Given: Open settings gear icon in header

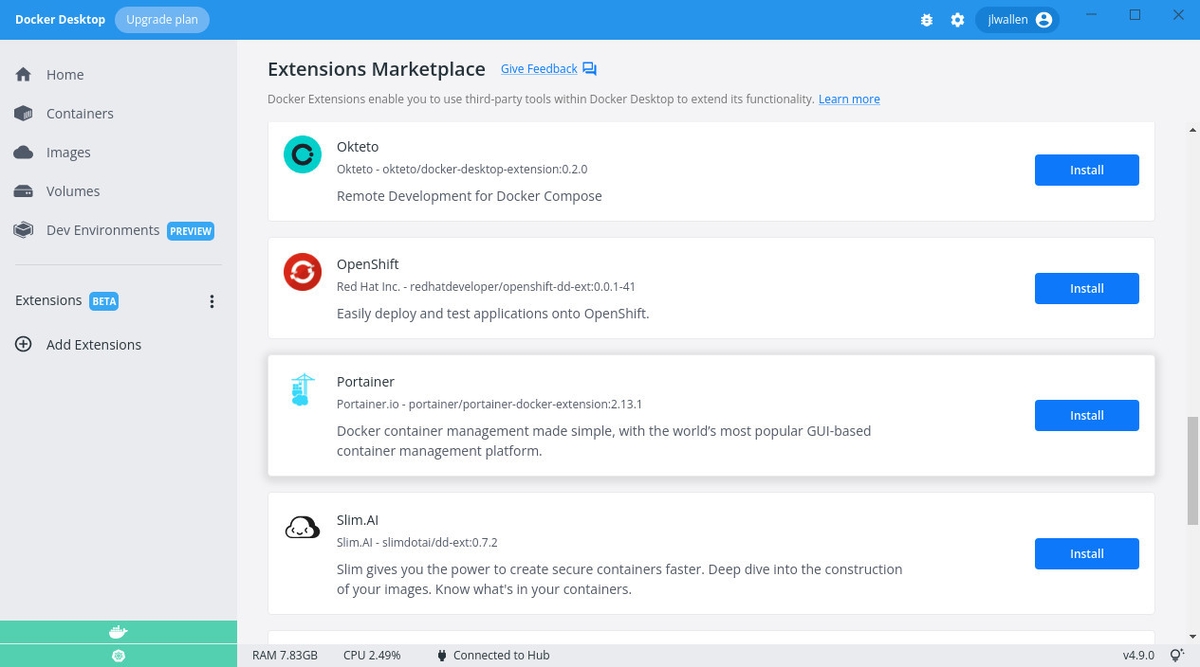Looking at the screenshot, I should point(957,20).
